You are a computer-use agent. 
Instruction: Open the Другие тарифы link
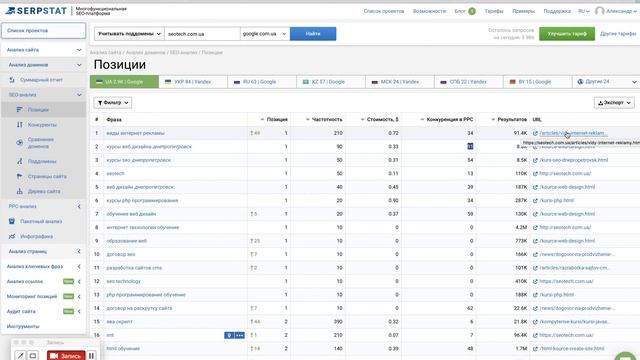pyautogui.click(x=618, y=34)
